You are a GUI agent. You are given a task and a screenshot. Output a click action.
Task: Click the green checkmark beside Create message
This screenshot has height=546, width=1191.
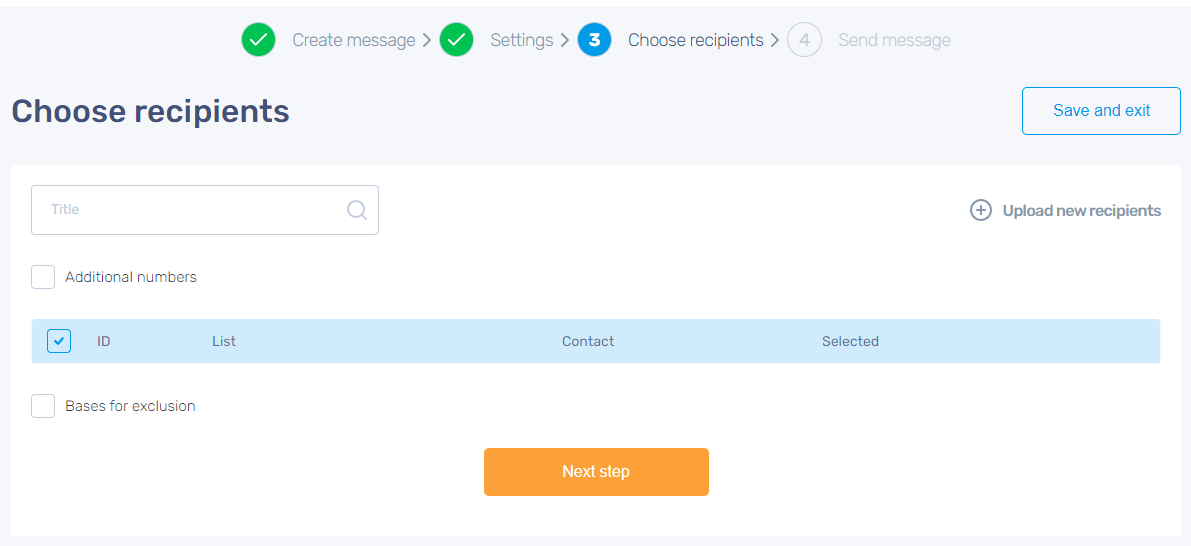pyautogui.click(x=258, y=40)
